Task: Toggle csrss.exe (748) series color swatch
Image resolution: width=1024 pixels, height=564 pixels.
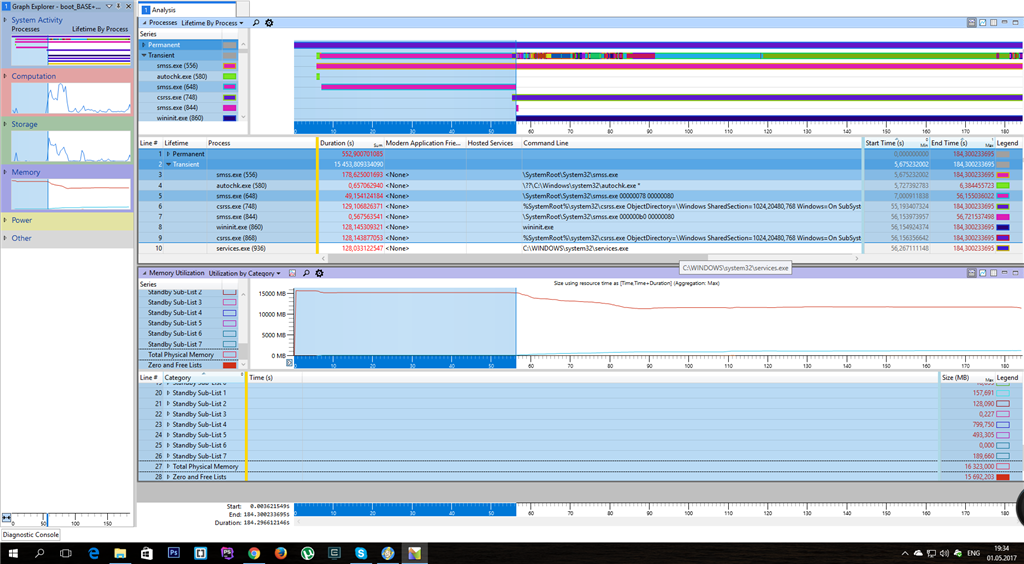Action: point(229,97)
